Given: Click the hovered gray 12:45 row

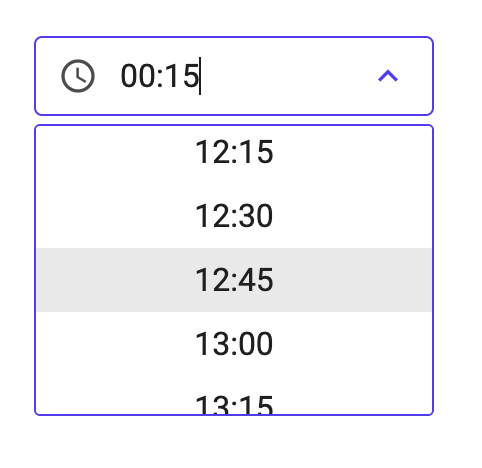Looking at the screenshot, I should click(x=234, y=280).
